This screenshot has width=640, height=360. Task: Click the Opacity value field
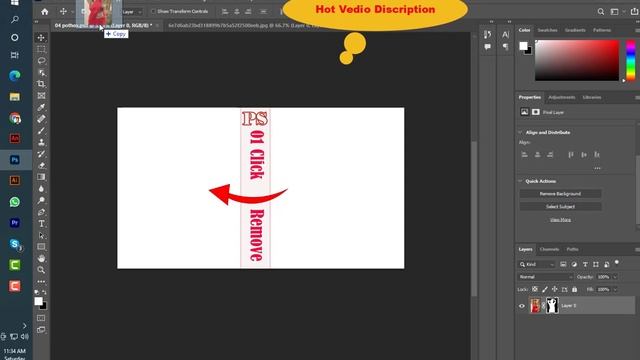pyautogui.click(x=603, y=277)
